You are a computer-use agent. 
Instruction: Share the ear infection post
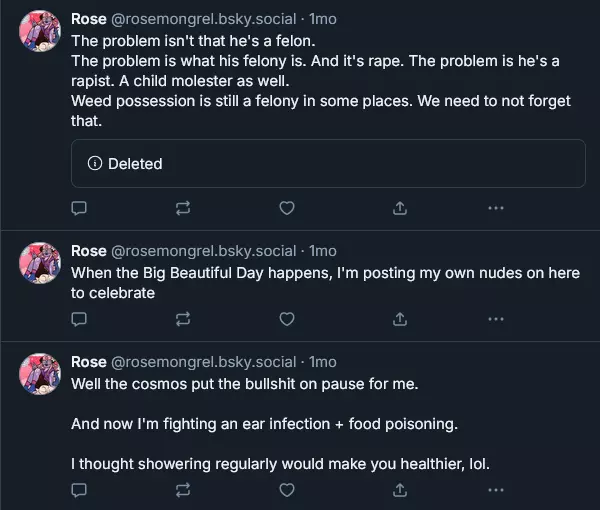[x=399, y=490]
